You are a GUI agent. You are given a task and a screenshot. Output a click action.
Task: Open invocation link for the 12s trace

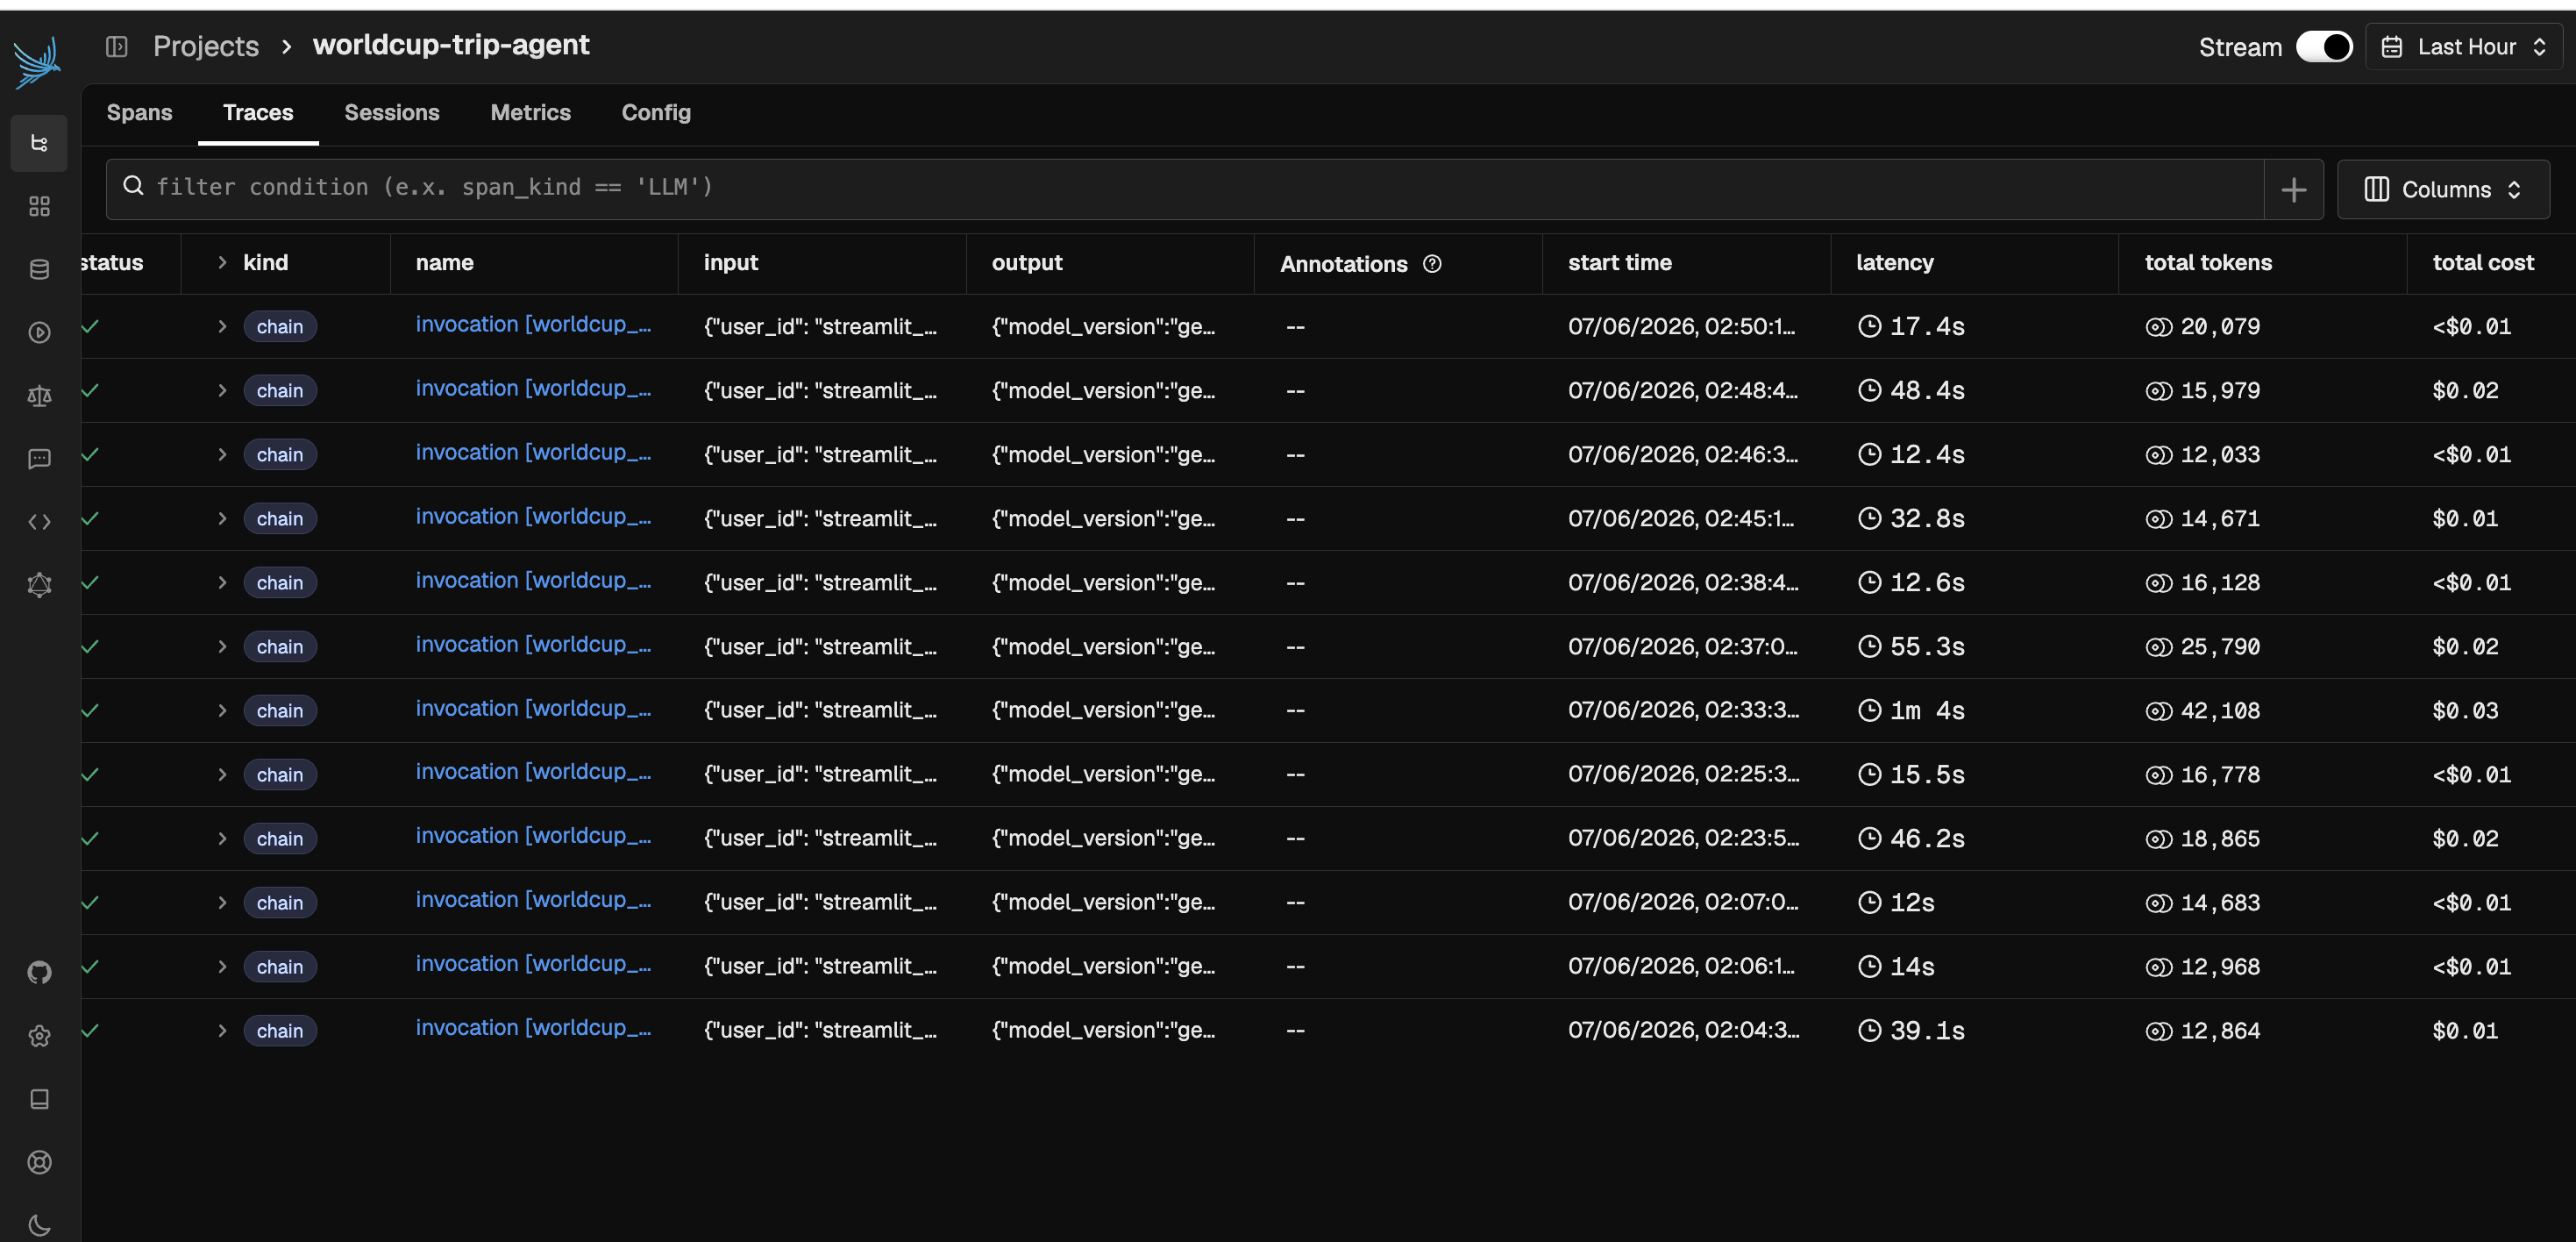533,900
